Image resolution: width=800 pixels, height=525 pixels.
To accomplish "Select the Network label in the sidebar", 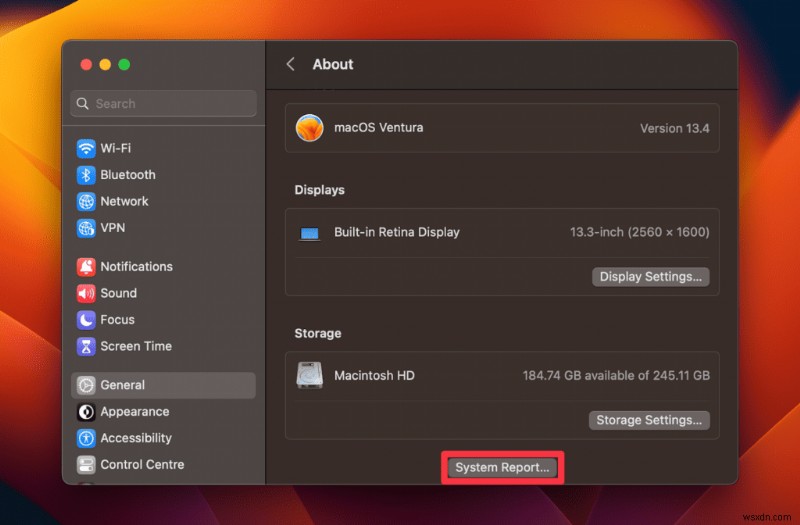I will coord(124,202).
